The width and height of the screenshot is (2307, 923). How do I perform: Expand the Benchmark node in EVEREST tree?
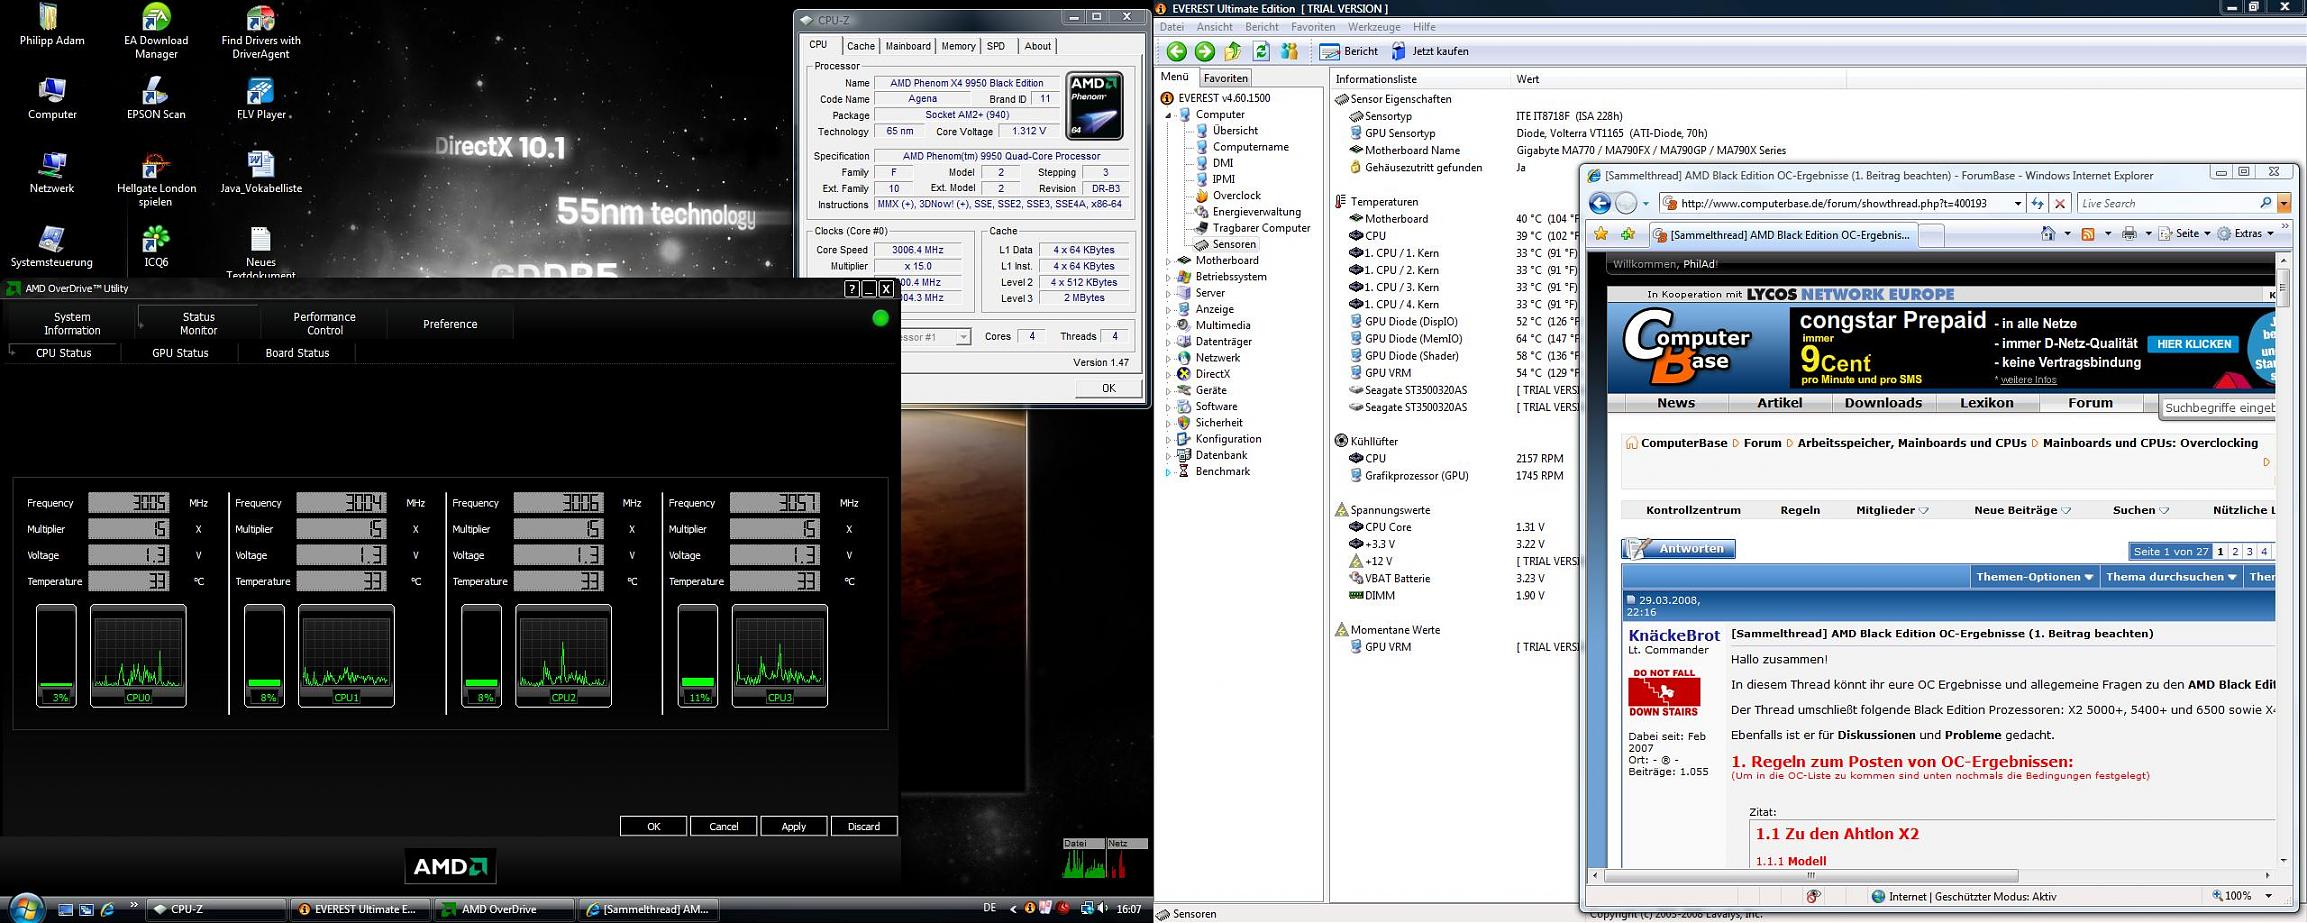pyautogui.click(x=1168, y=472)
